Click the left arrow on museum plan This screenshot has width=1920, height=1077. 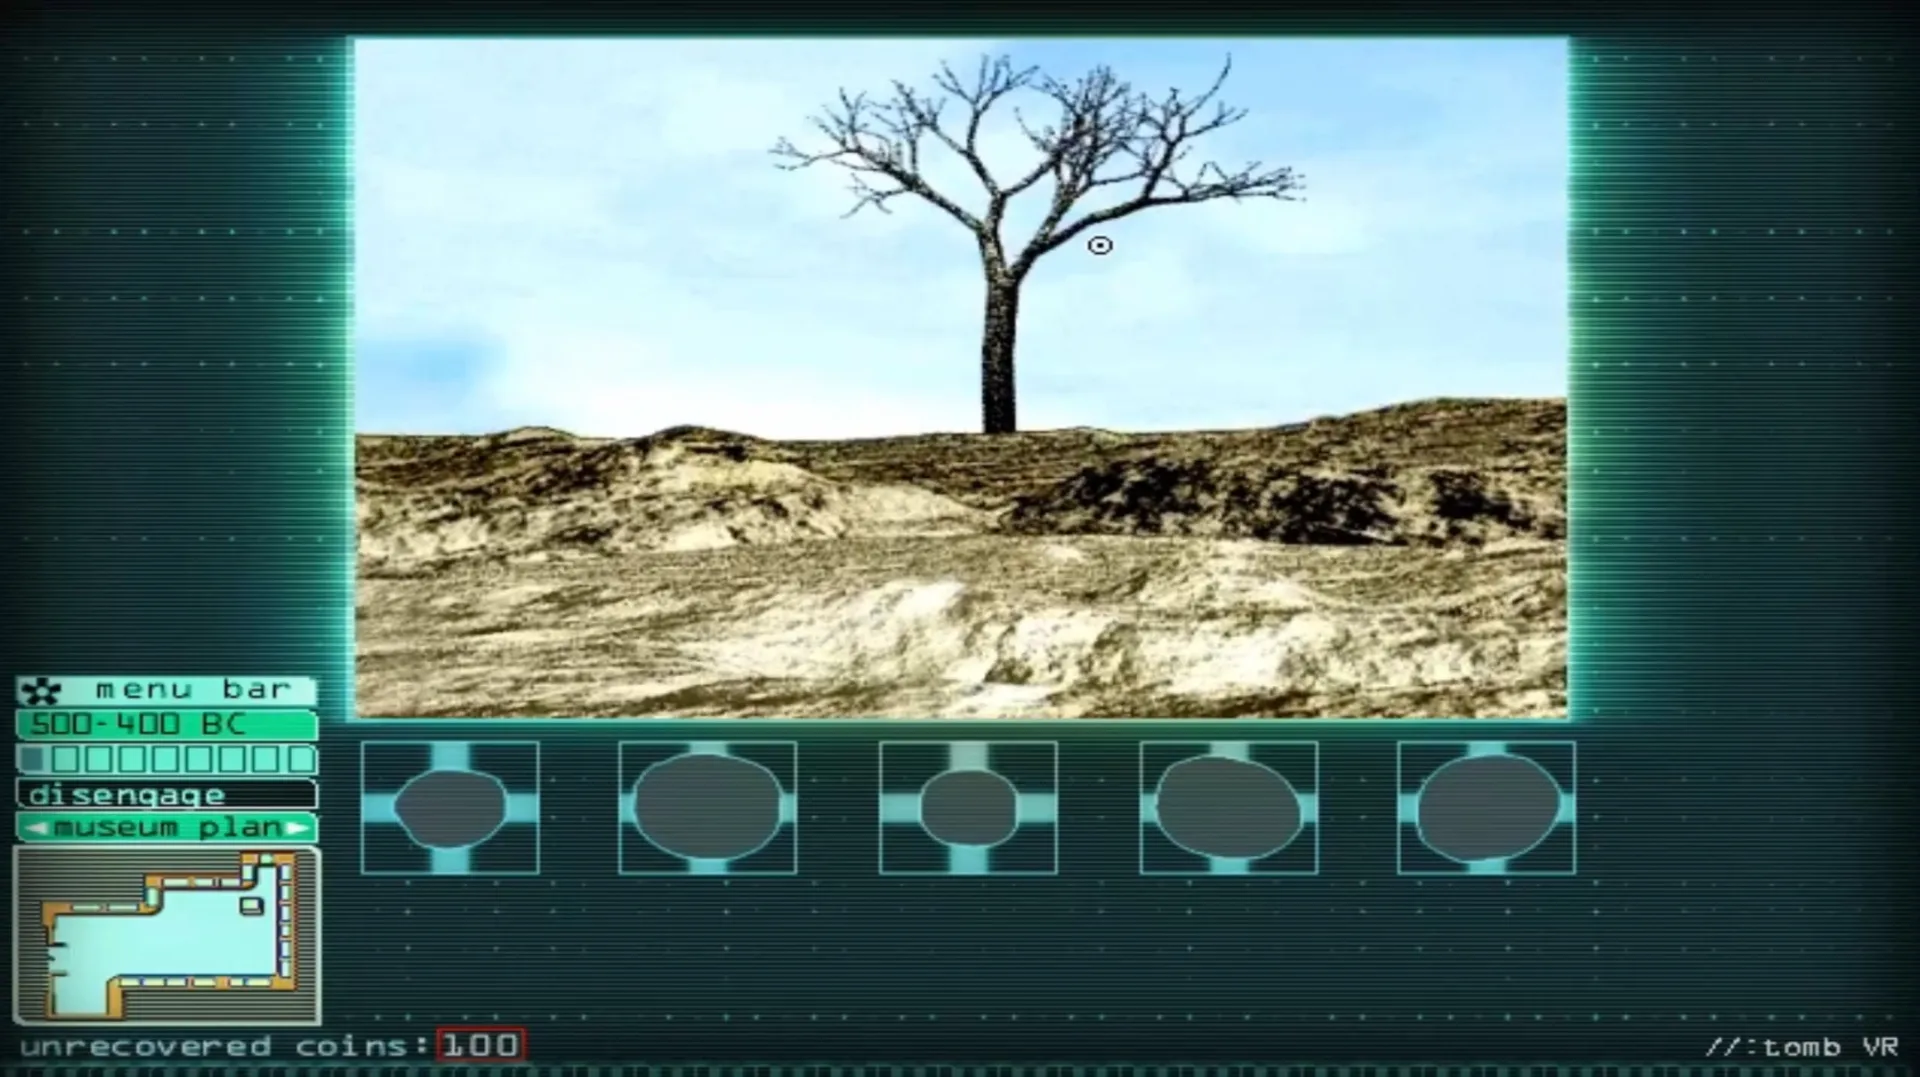point(35,828)
